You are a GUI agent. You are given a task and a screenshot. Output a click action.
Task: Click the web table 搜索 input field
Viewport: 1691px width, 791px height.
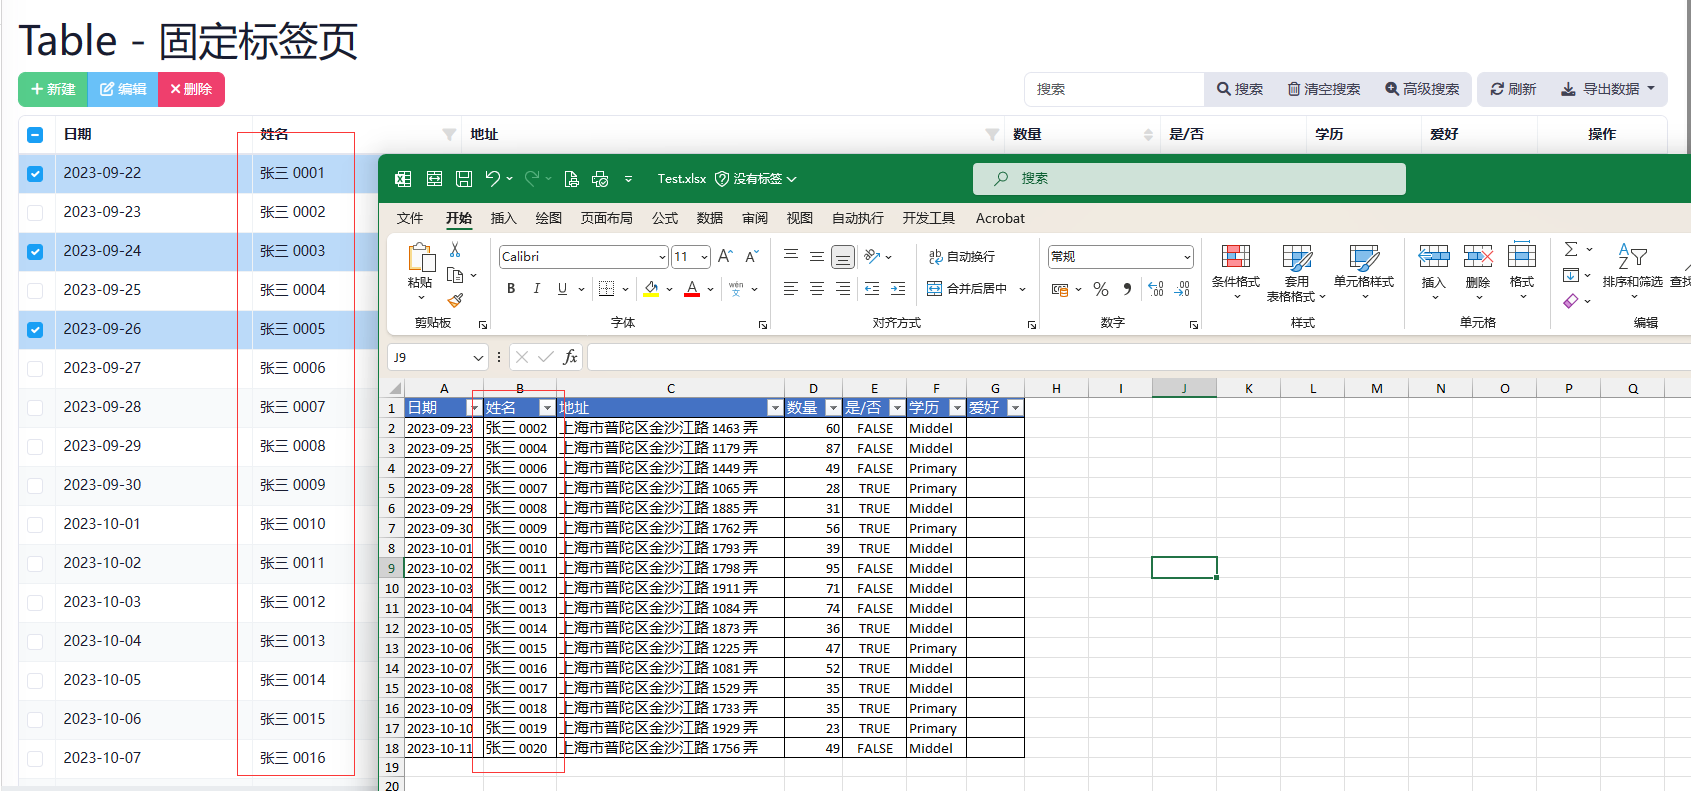[x=1114, y=89]
